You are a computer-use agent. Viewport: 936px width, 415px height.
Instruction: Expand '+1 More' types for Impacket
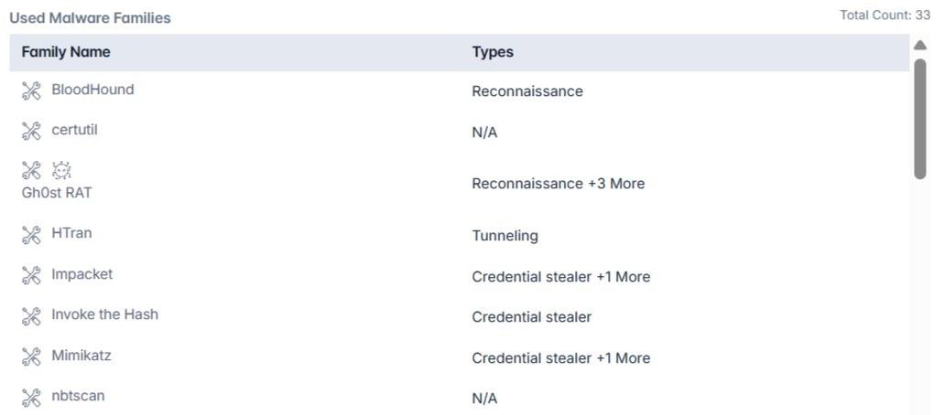pyautogui.click(x=622, y=276)
